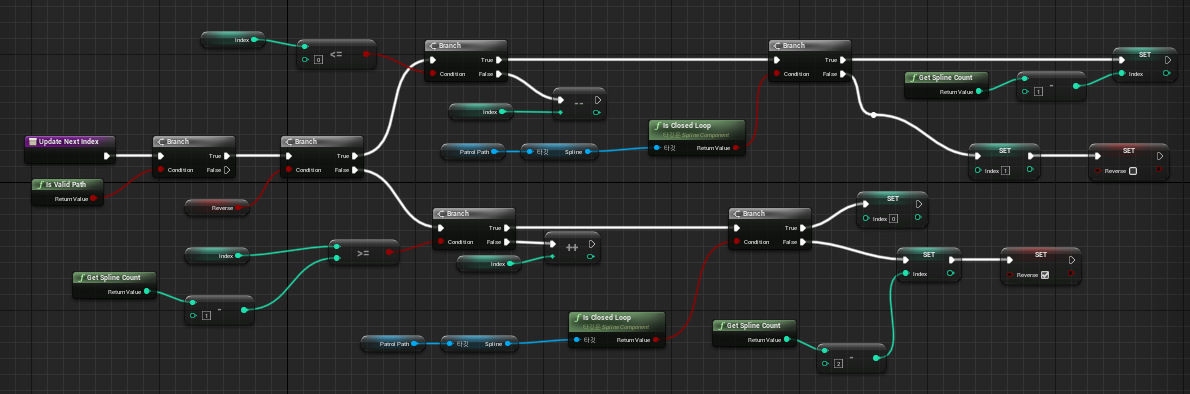The image size is (1190, 394).
Task: Select the reroute knot on the white exec wire
Action: click(874, 115)
